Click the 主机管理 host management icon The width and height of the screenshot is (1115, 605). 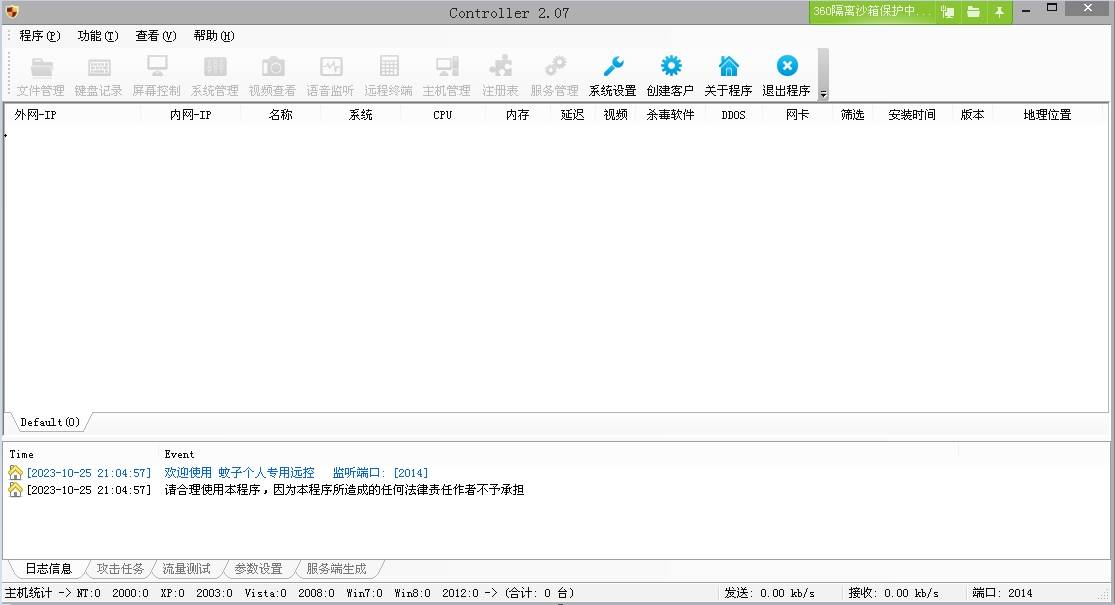pos(447,75)
